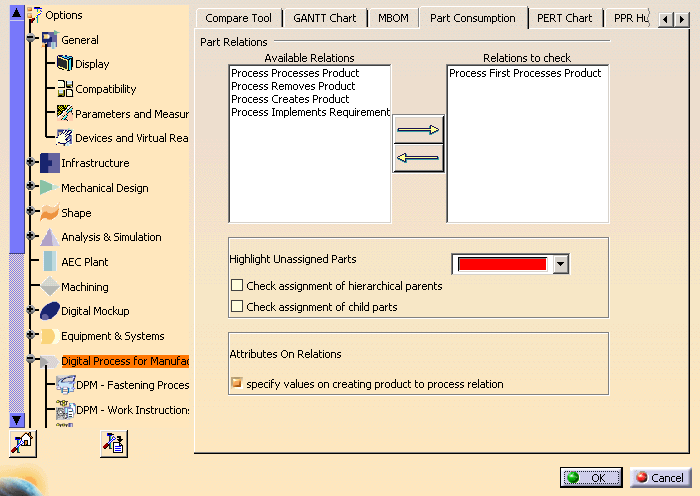Click the red unassigned parts color swatch
Image resolution: width=700 pixels, height=496 pixels.
[501, 264]
